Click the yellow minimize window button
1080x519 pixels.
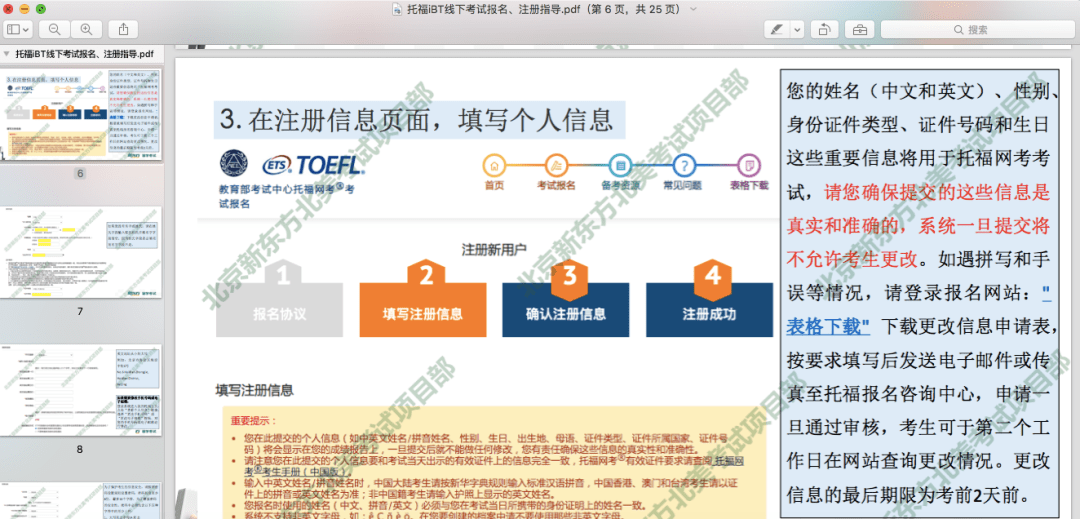[x=24, y=9]
